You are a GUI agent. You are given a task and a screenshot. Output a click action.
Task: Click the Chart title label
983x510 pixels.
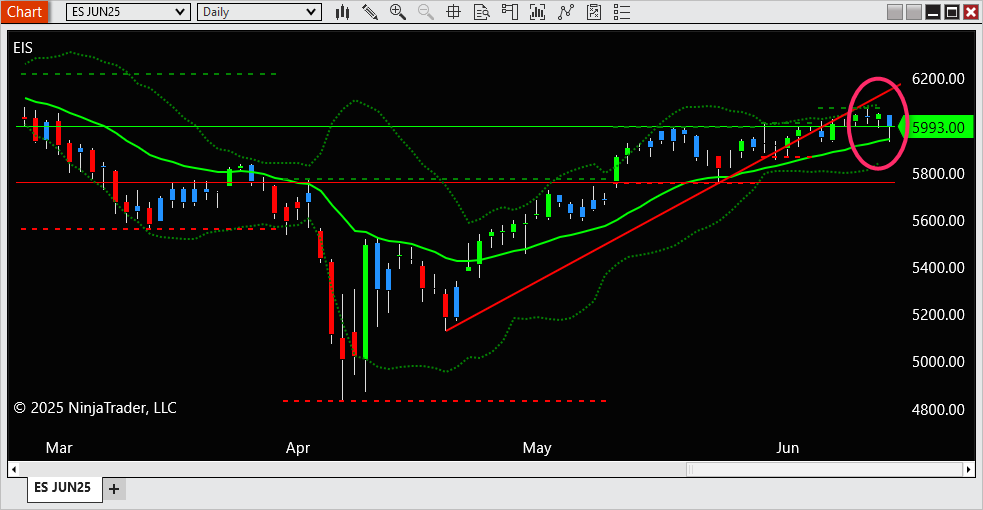coord(24,12)
